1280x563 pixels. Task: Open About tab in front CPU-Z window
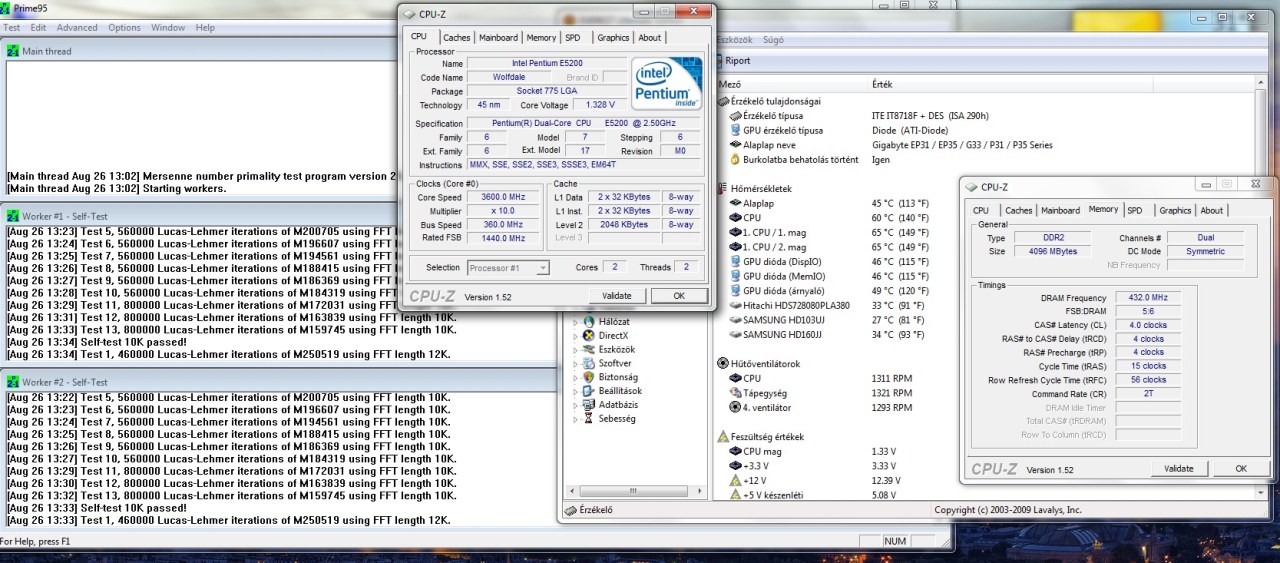(650, 37)
